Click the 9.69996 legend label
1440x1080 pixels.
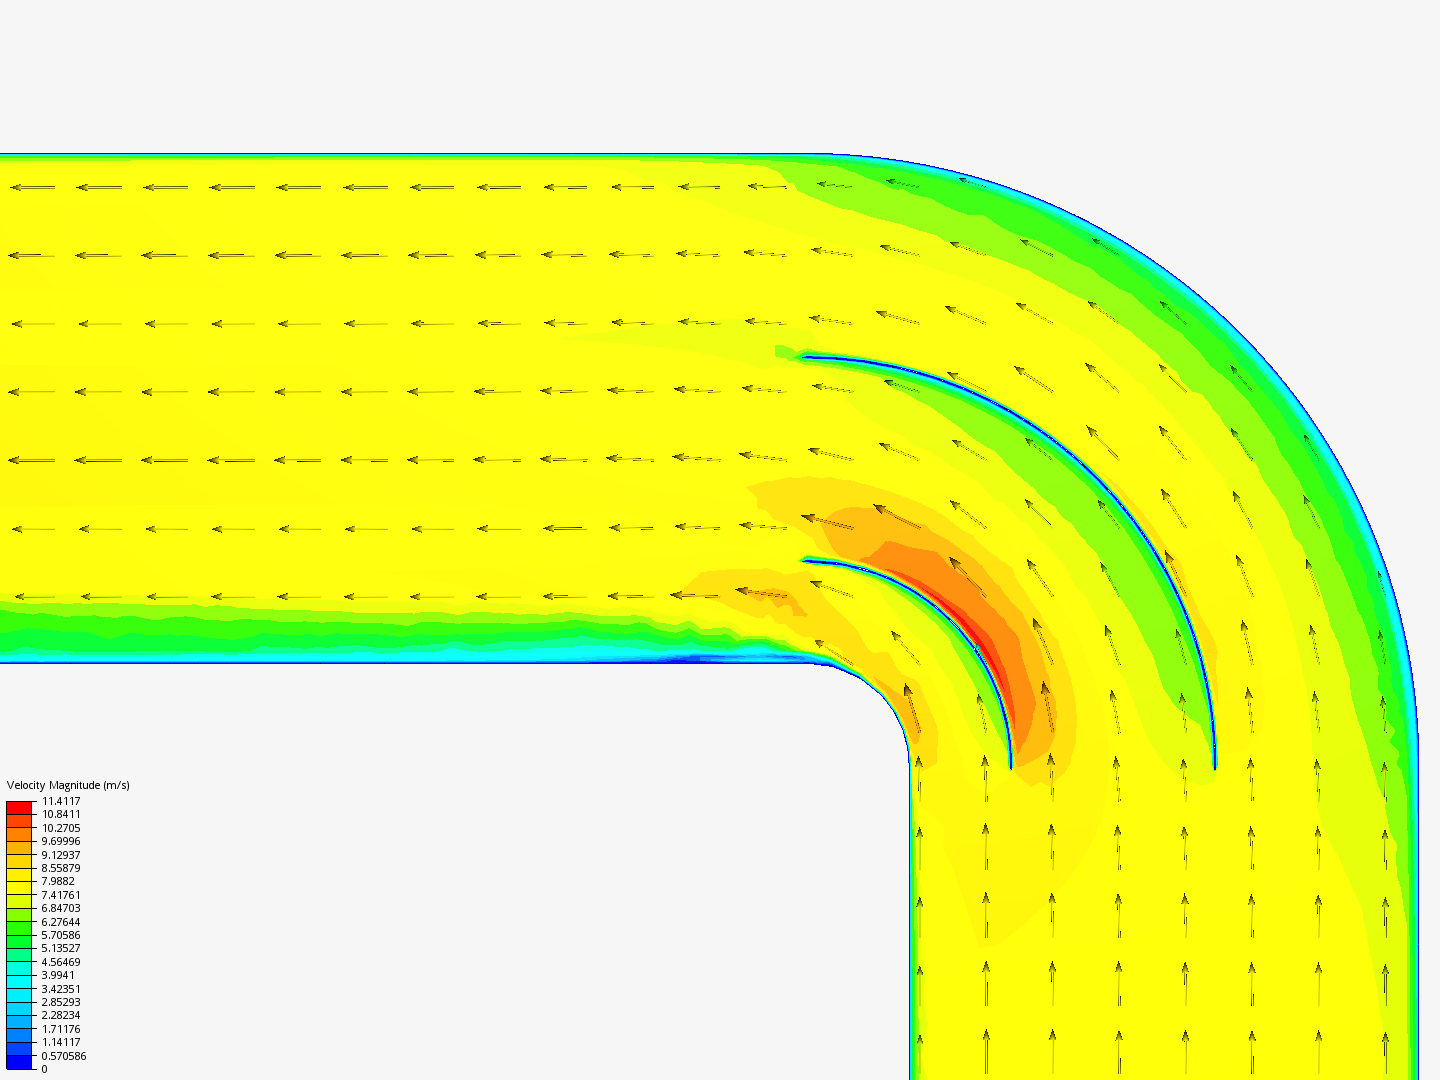tap(61, 841)
